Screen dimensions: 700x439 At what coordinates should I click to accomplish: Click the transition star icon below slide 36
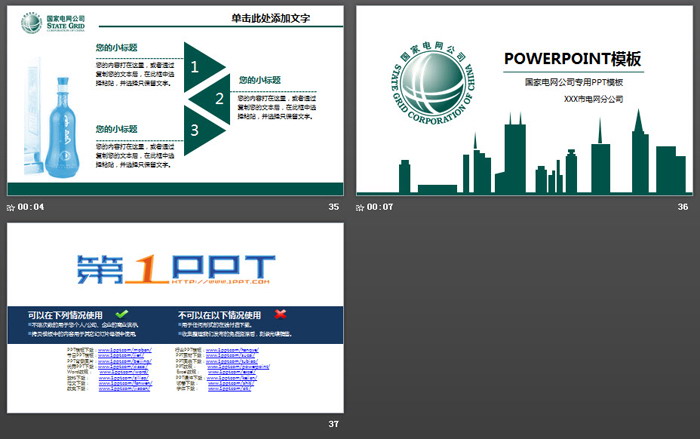coord(360,207)
